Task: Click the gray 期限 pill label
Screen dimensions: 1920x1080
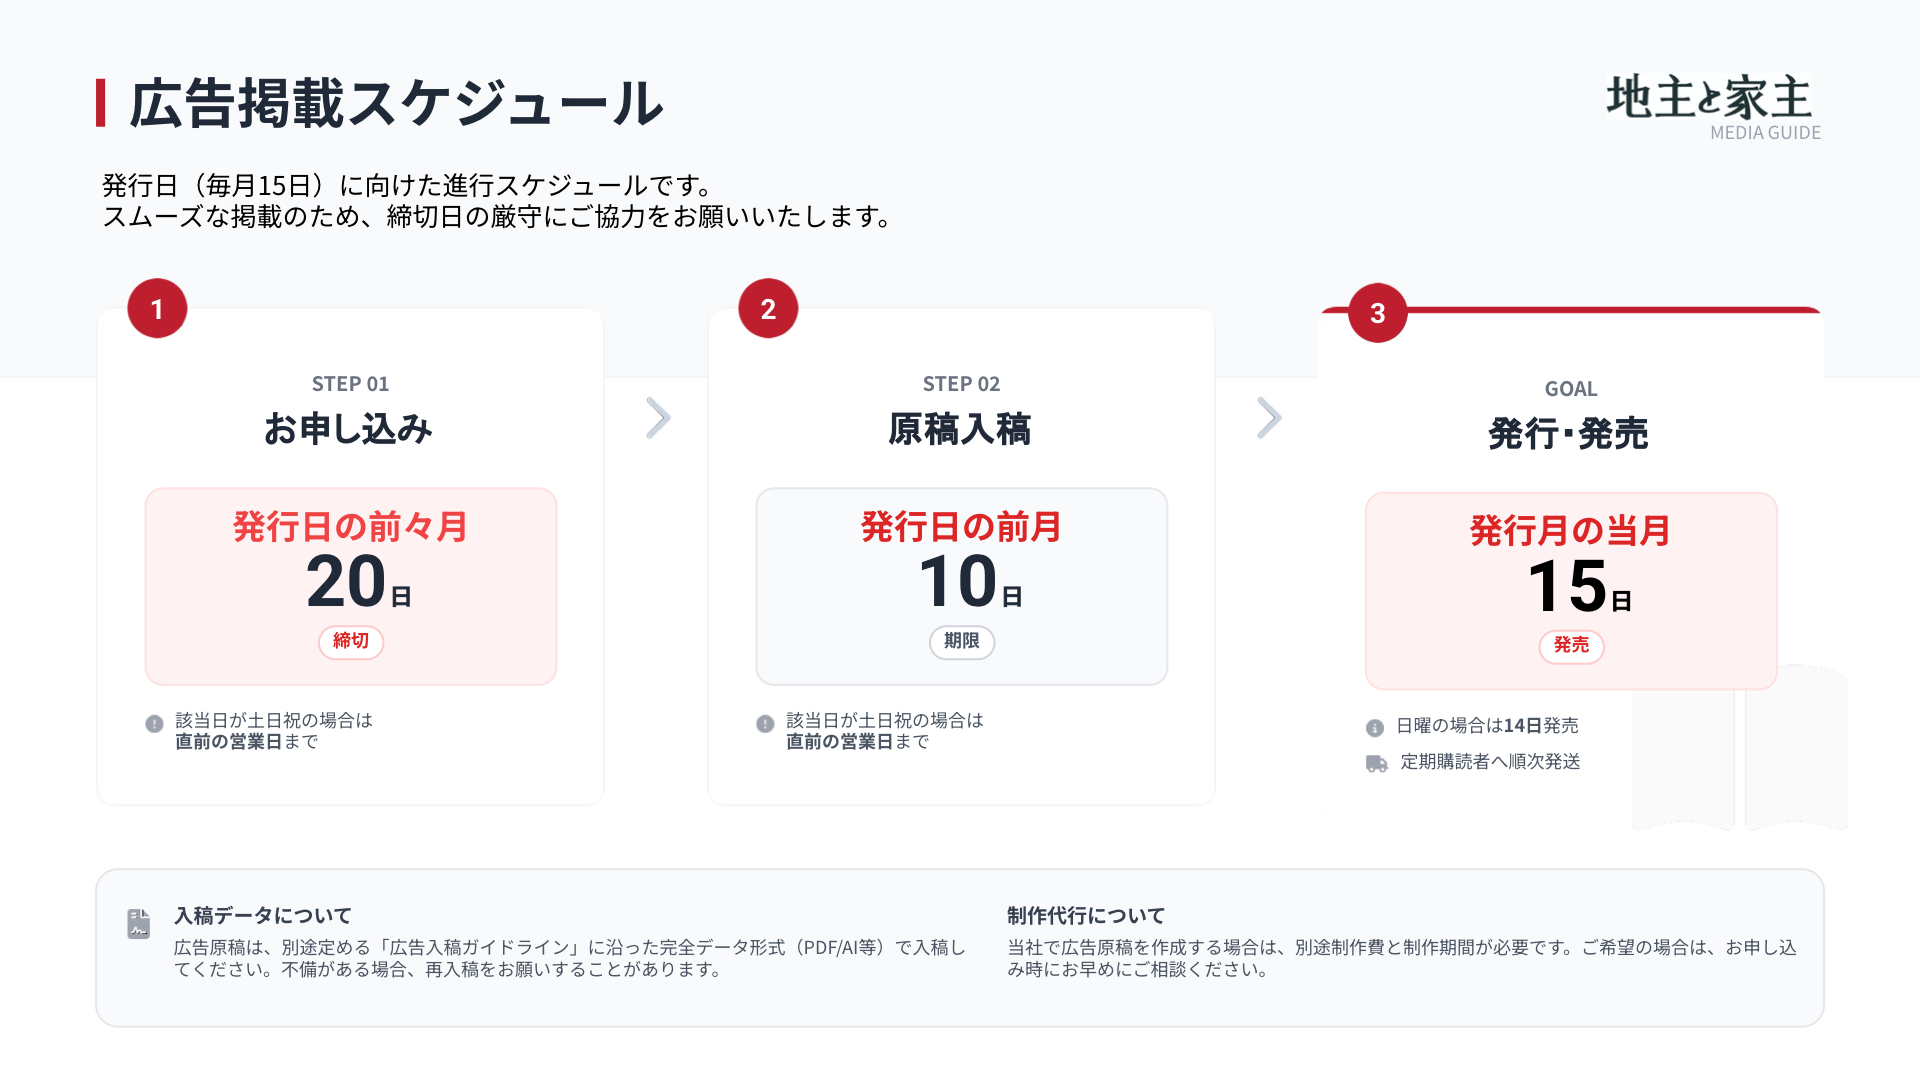Action: 961,641
